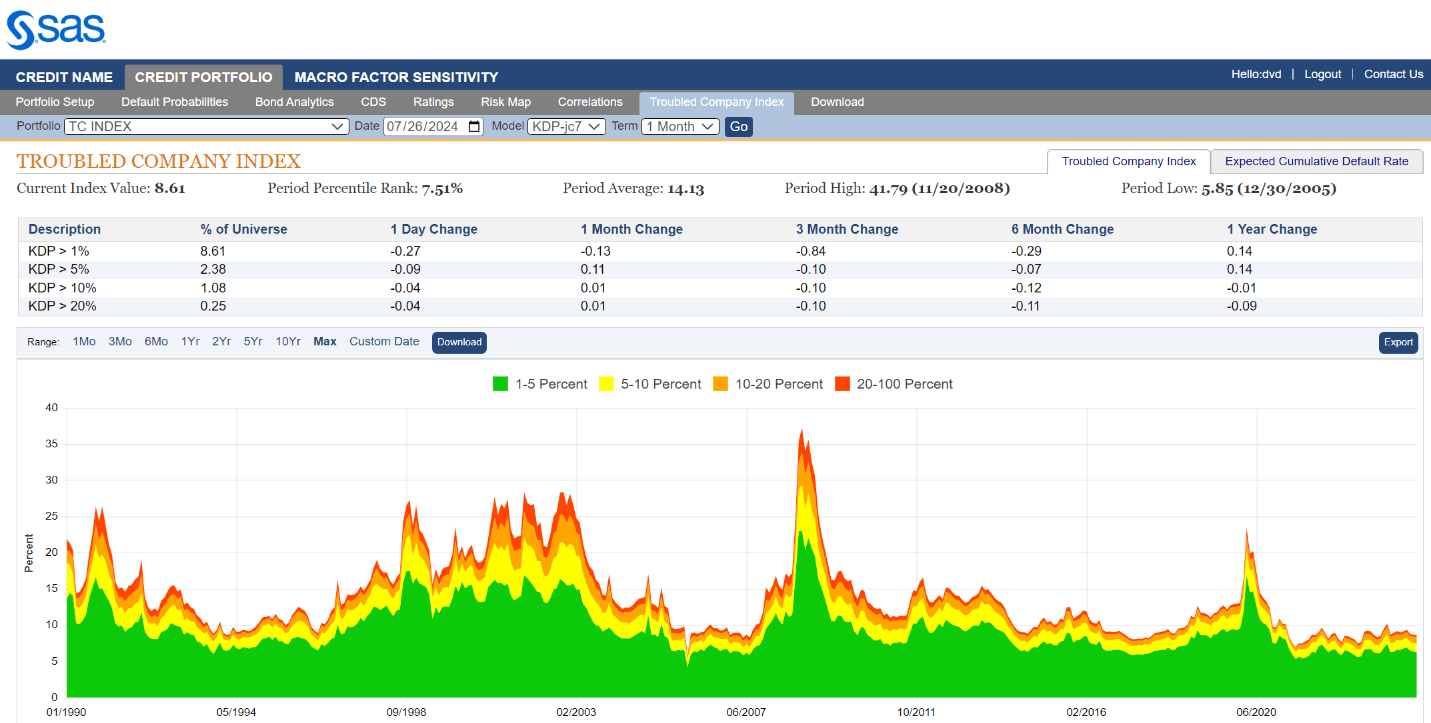Click the 1 Day Change column header
This screenshot has width=1431, height=723.
tap(434, 229)
